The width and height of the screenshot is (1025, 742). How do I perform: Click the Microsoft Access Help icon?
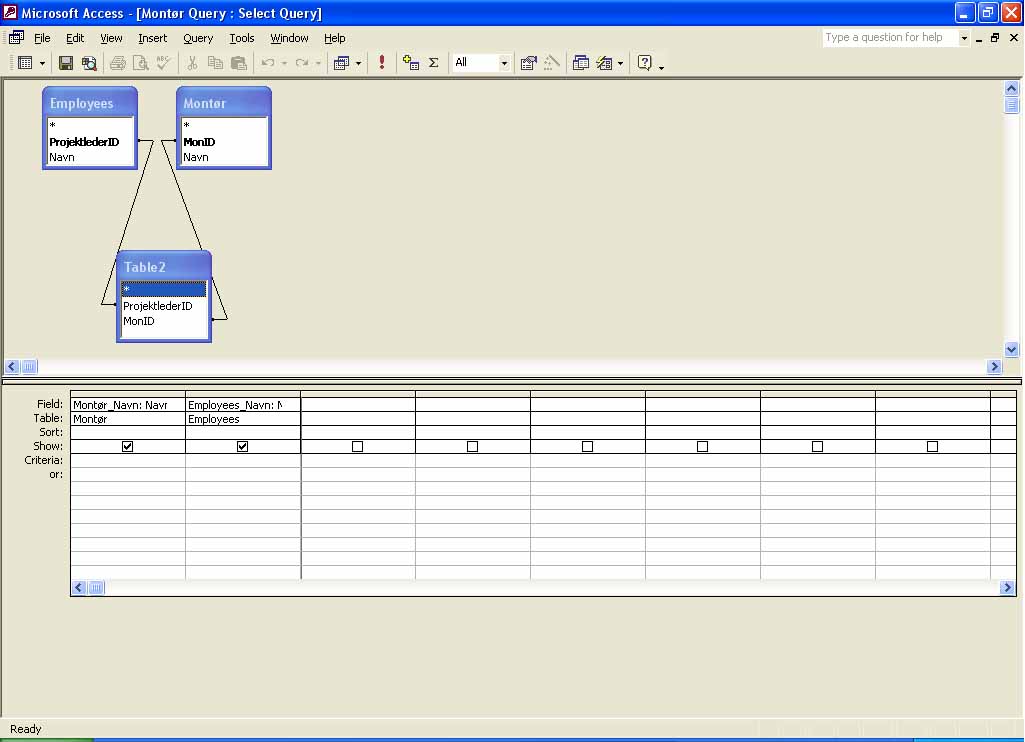[645, 63]
